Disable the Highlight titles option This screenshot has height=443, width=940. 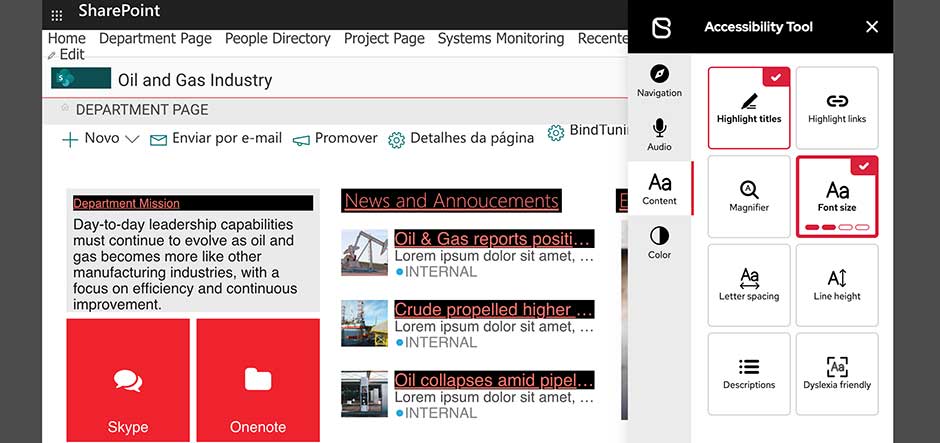[749, 108]
